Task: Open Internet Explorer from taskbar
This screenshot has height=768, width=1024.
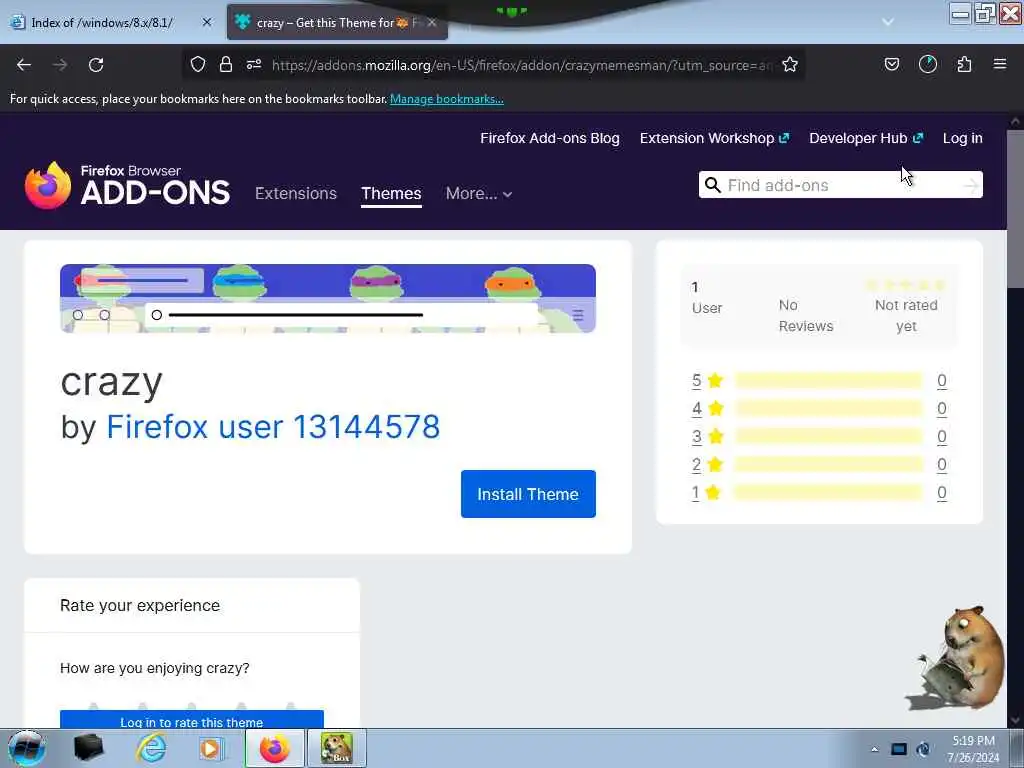Action: pyautogui.click(x=151, y=748)
